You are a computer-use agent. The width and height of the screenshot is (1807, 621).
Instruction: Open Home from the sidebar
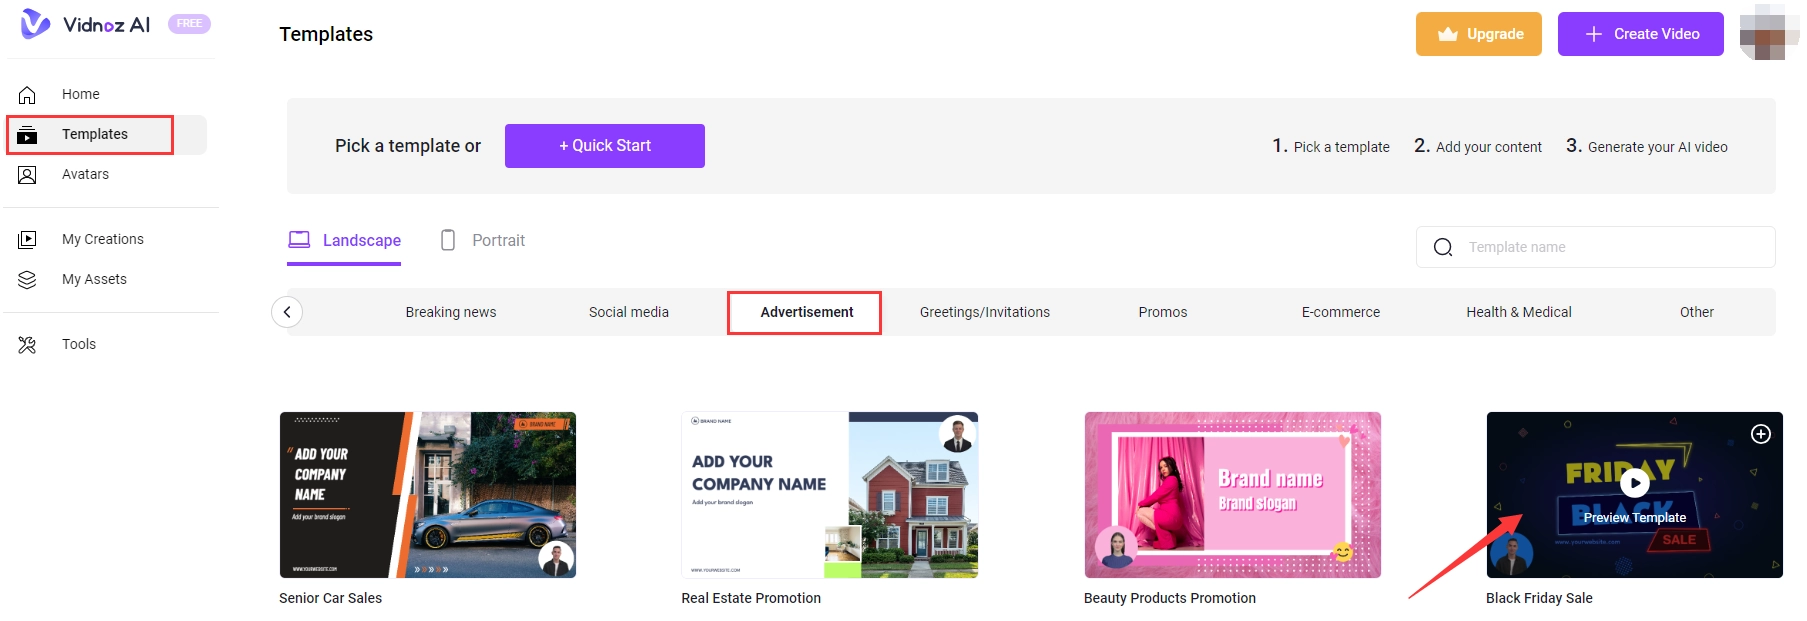click(80, 94)
